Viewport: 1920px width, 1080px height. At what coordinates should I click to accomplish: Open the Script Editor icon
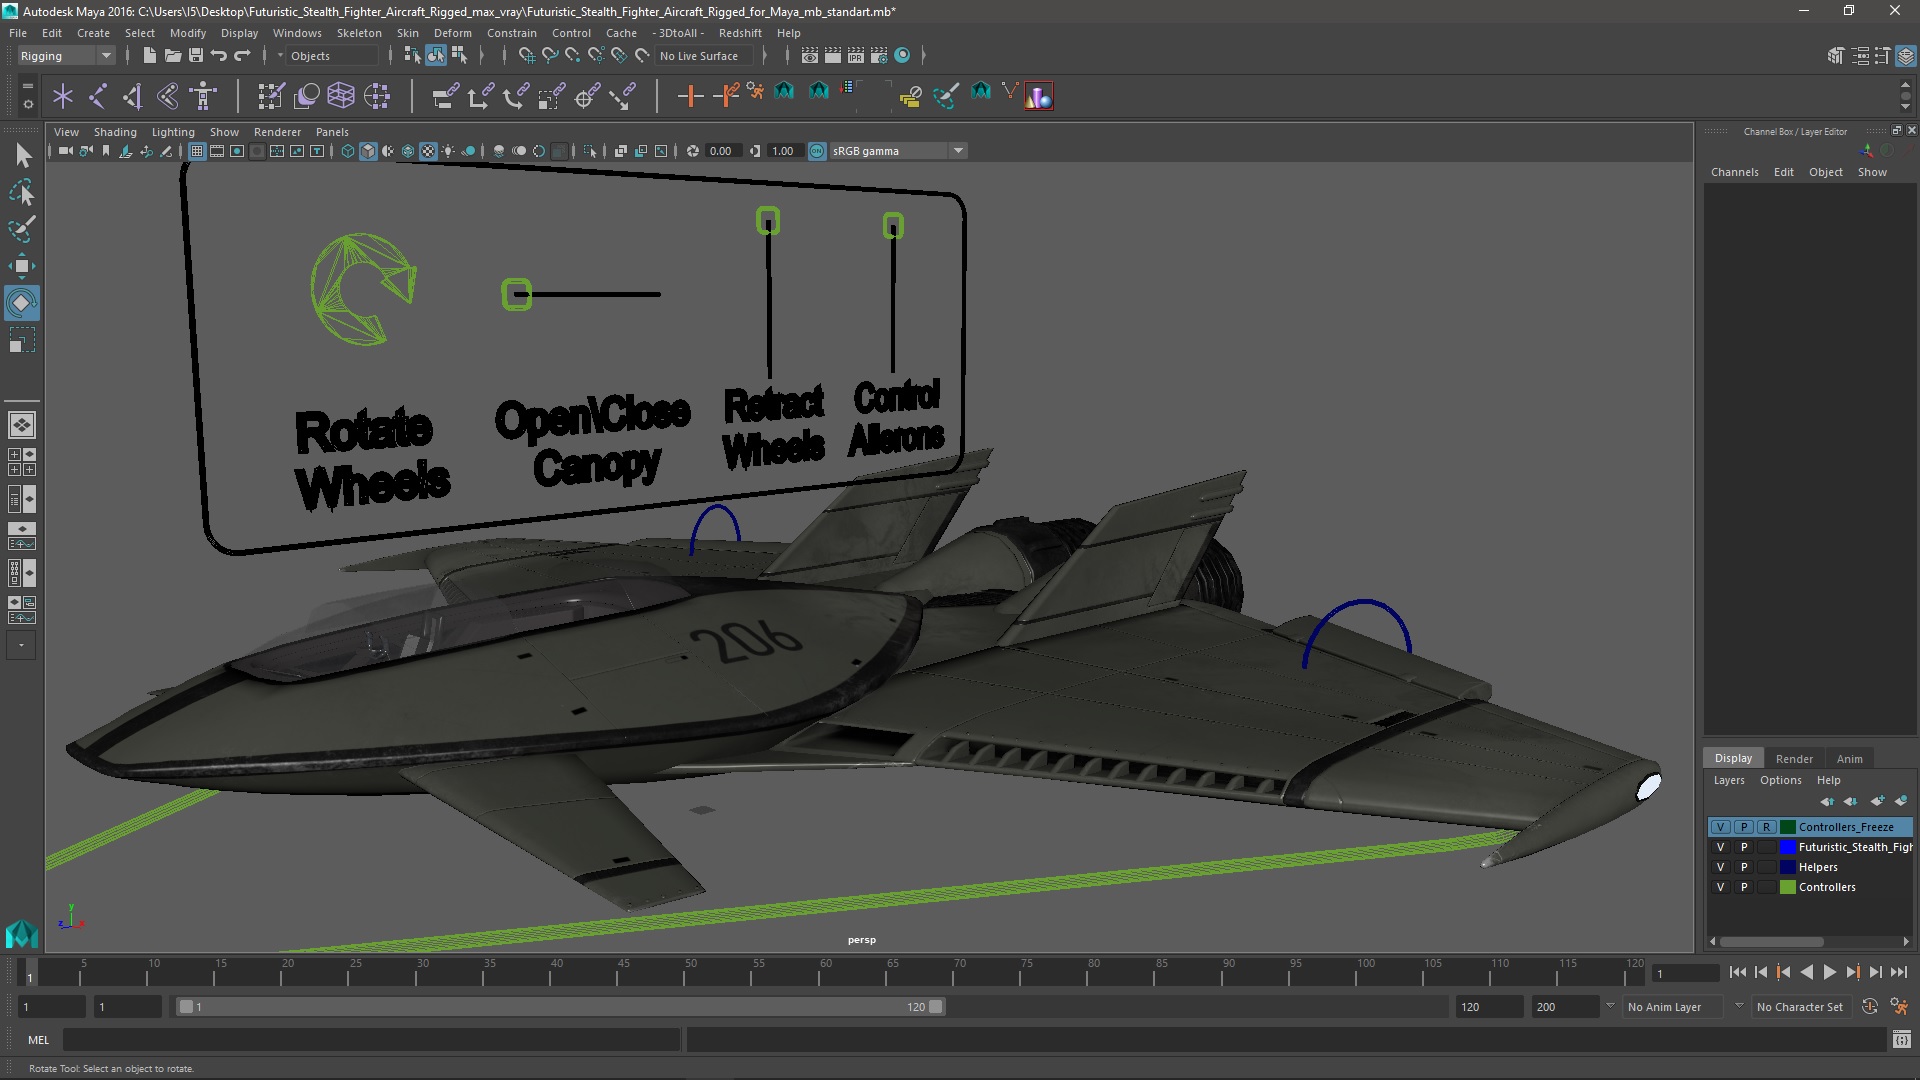(x=1901, y=1040)
